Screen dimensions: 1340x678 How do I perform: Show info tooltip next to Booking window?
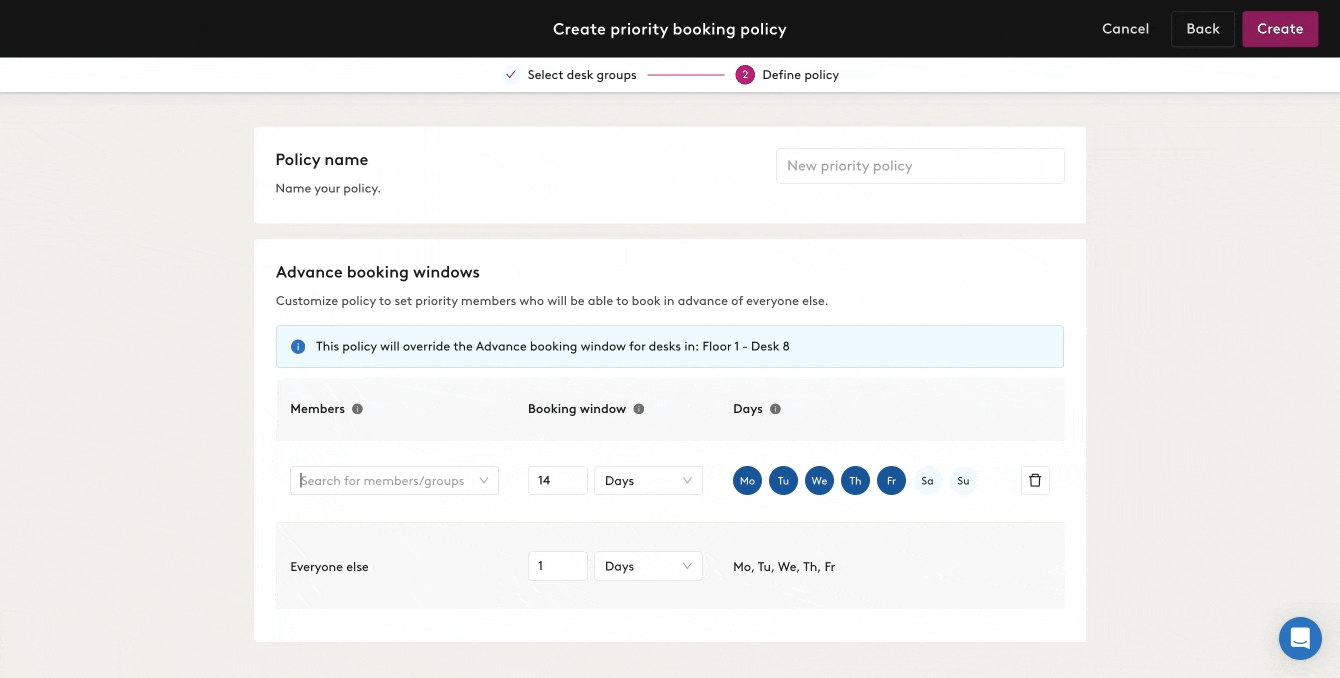pyautogui.click(x=639, y=409)
